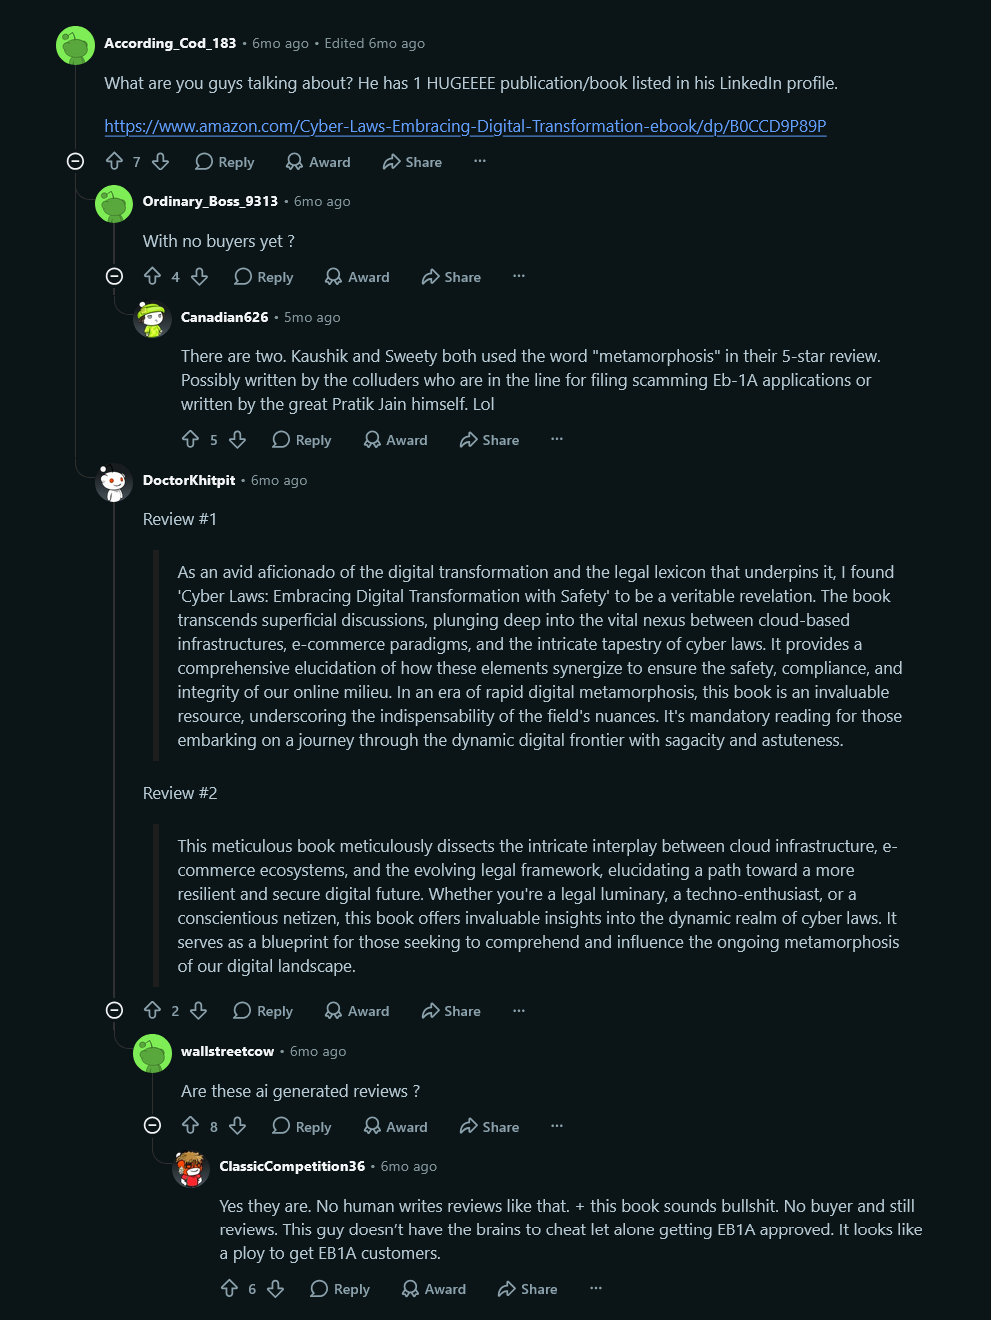Reply to DoctorKhitpit's comment
Viewport: 991px width, 1321px height.
[x=263, y=1010]
